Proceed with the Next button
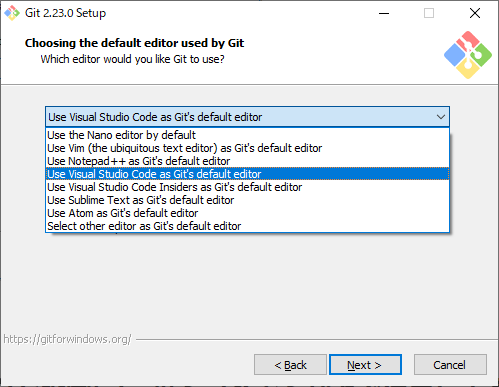This screenshot has height=387, width=499. point(365,365)
